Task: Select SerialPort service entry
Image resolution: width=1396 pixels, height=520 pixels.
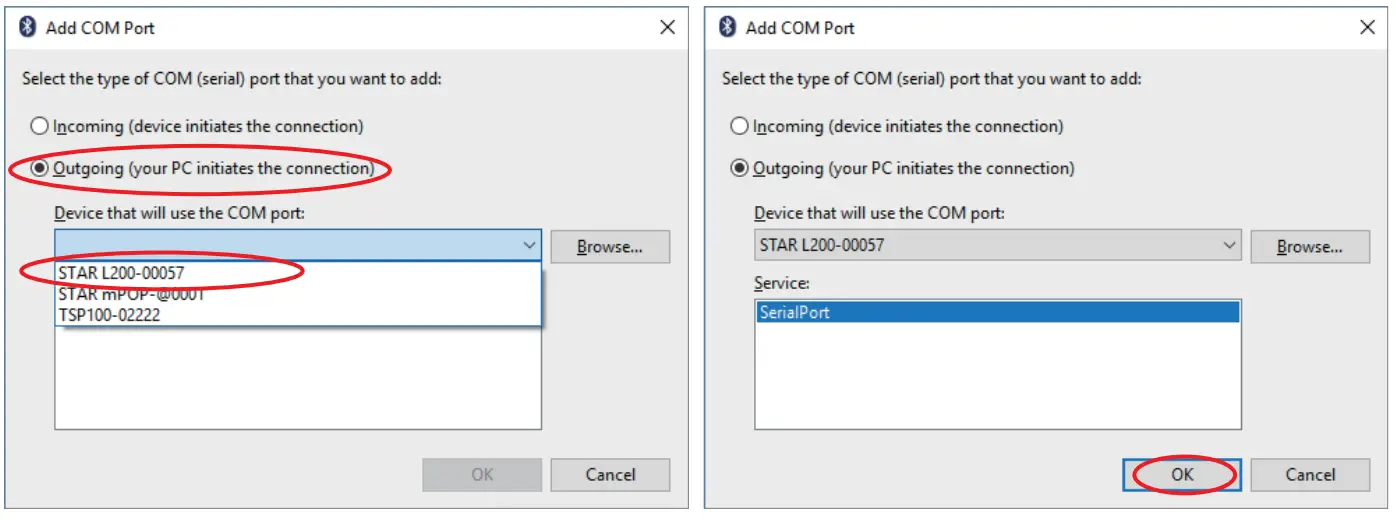Action: [998, 313]
